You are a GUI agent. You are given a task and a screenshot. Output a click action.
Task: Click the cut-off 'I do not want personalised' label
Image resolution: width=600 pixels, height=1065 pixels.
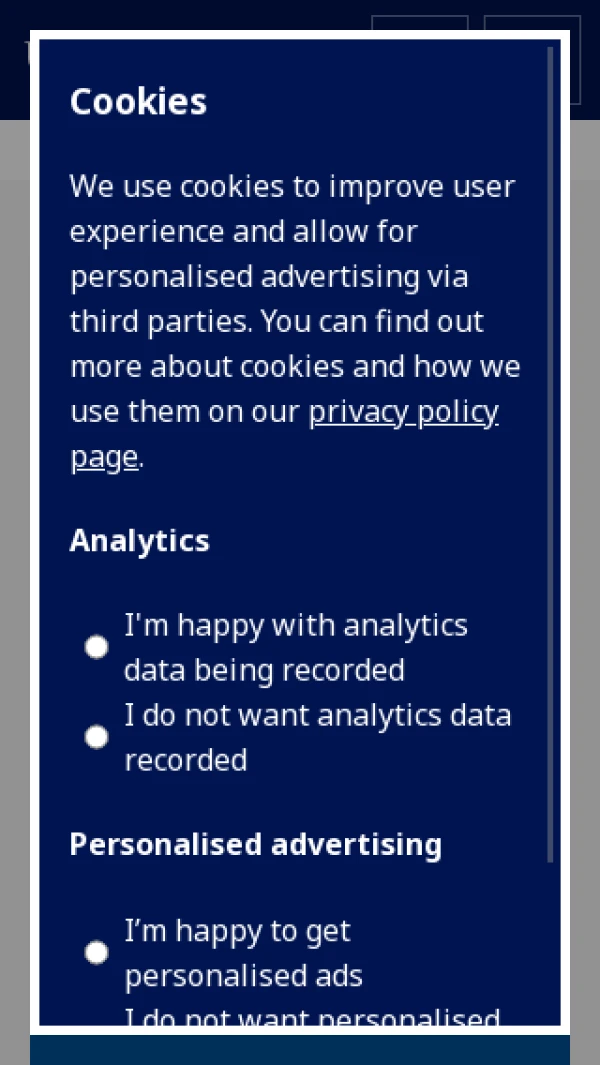tap(313, 1016)
